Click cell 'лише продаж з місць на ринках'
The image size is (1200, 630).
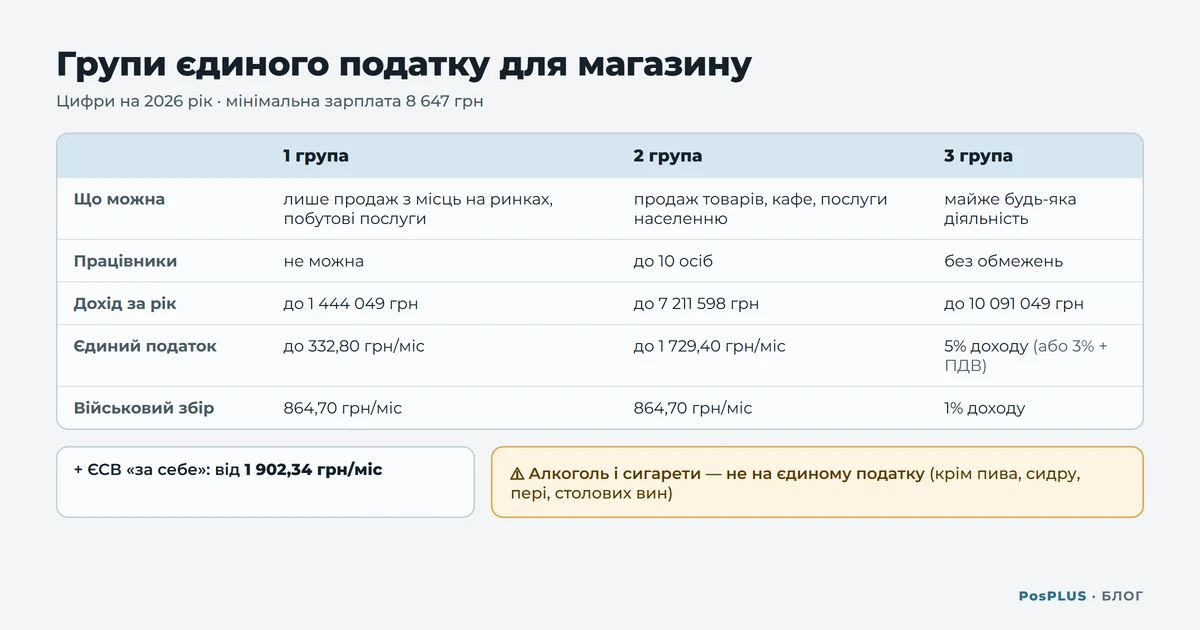418,209
